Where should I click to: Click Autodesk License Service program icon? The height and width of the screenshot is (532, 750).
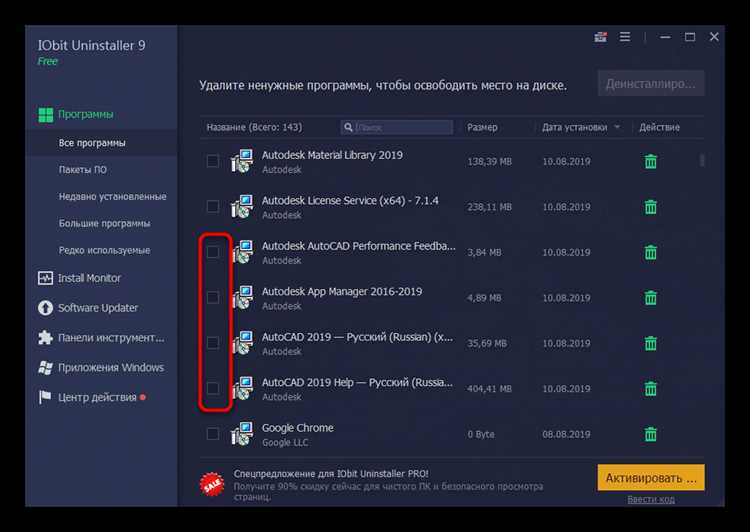pos(242,207)
